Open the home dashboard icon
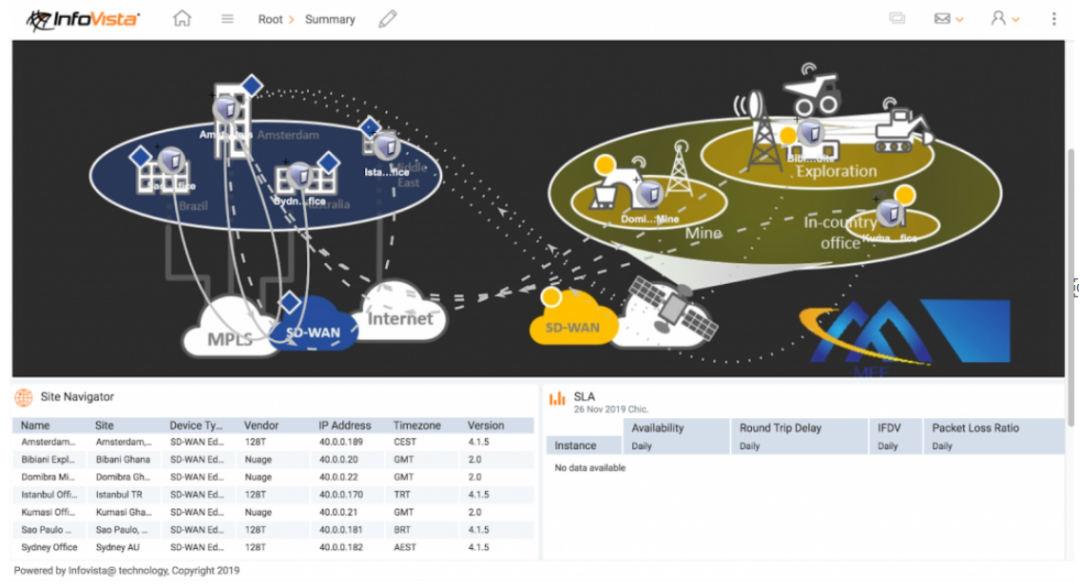Screen dimensions: 1080x588 click(x=182, y=18)
